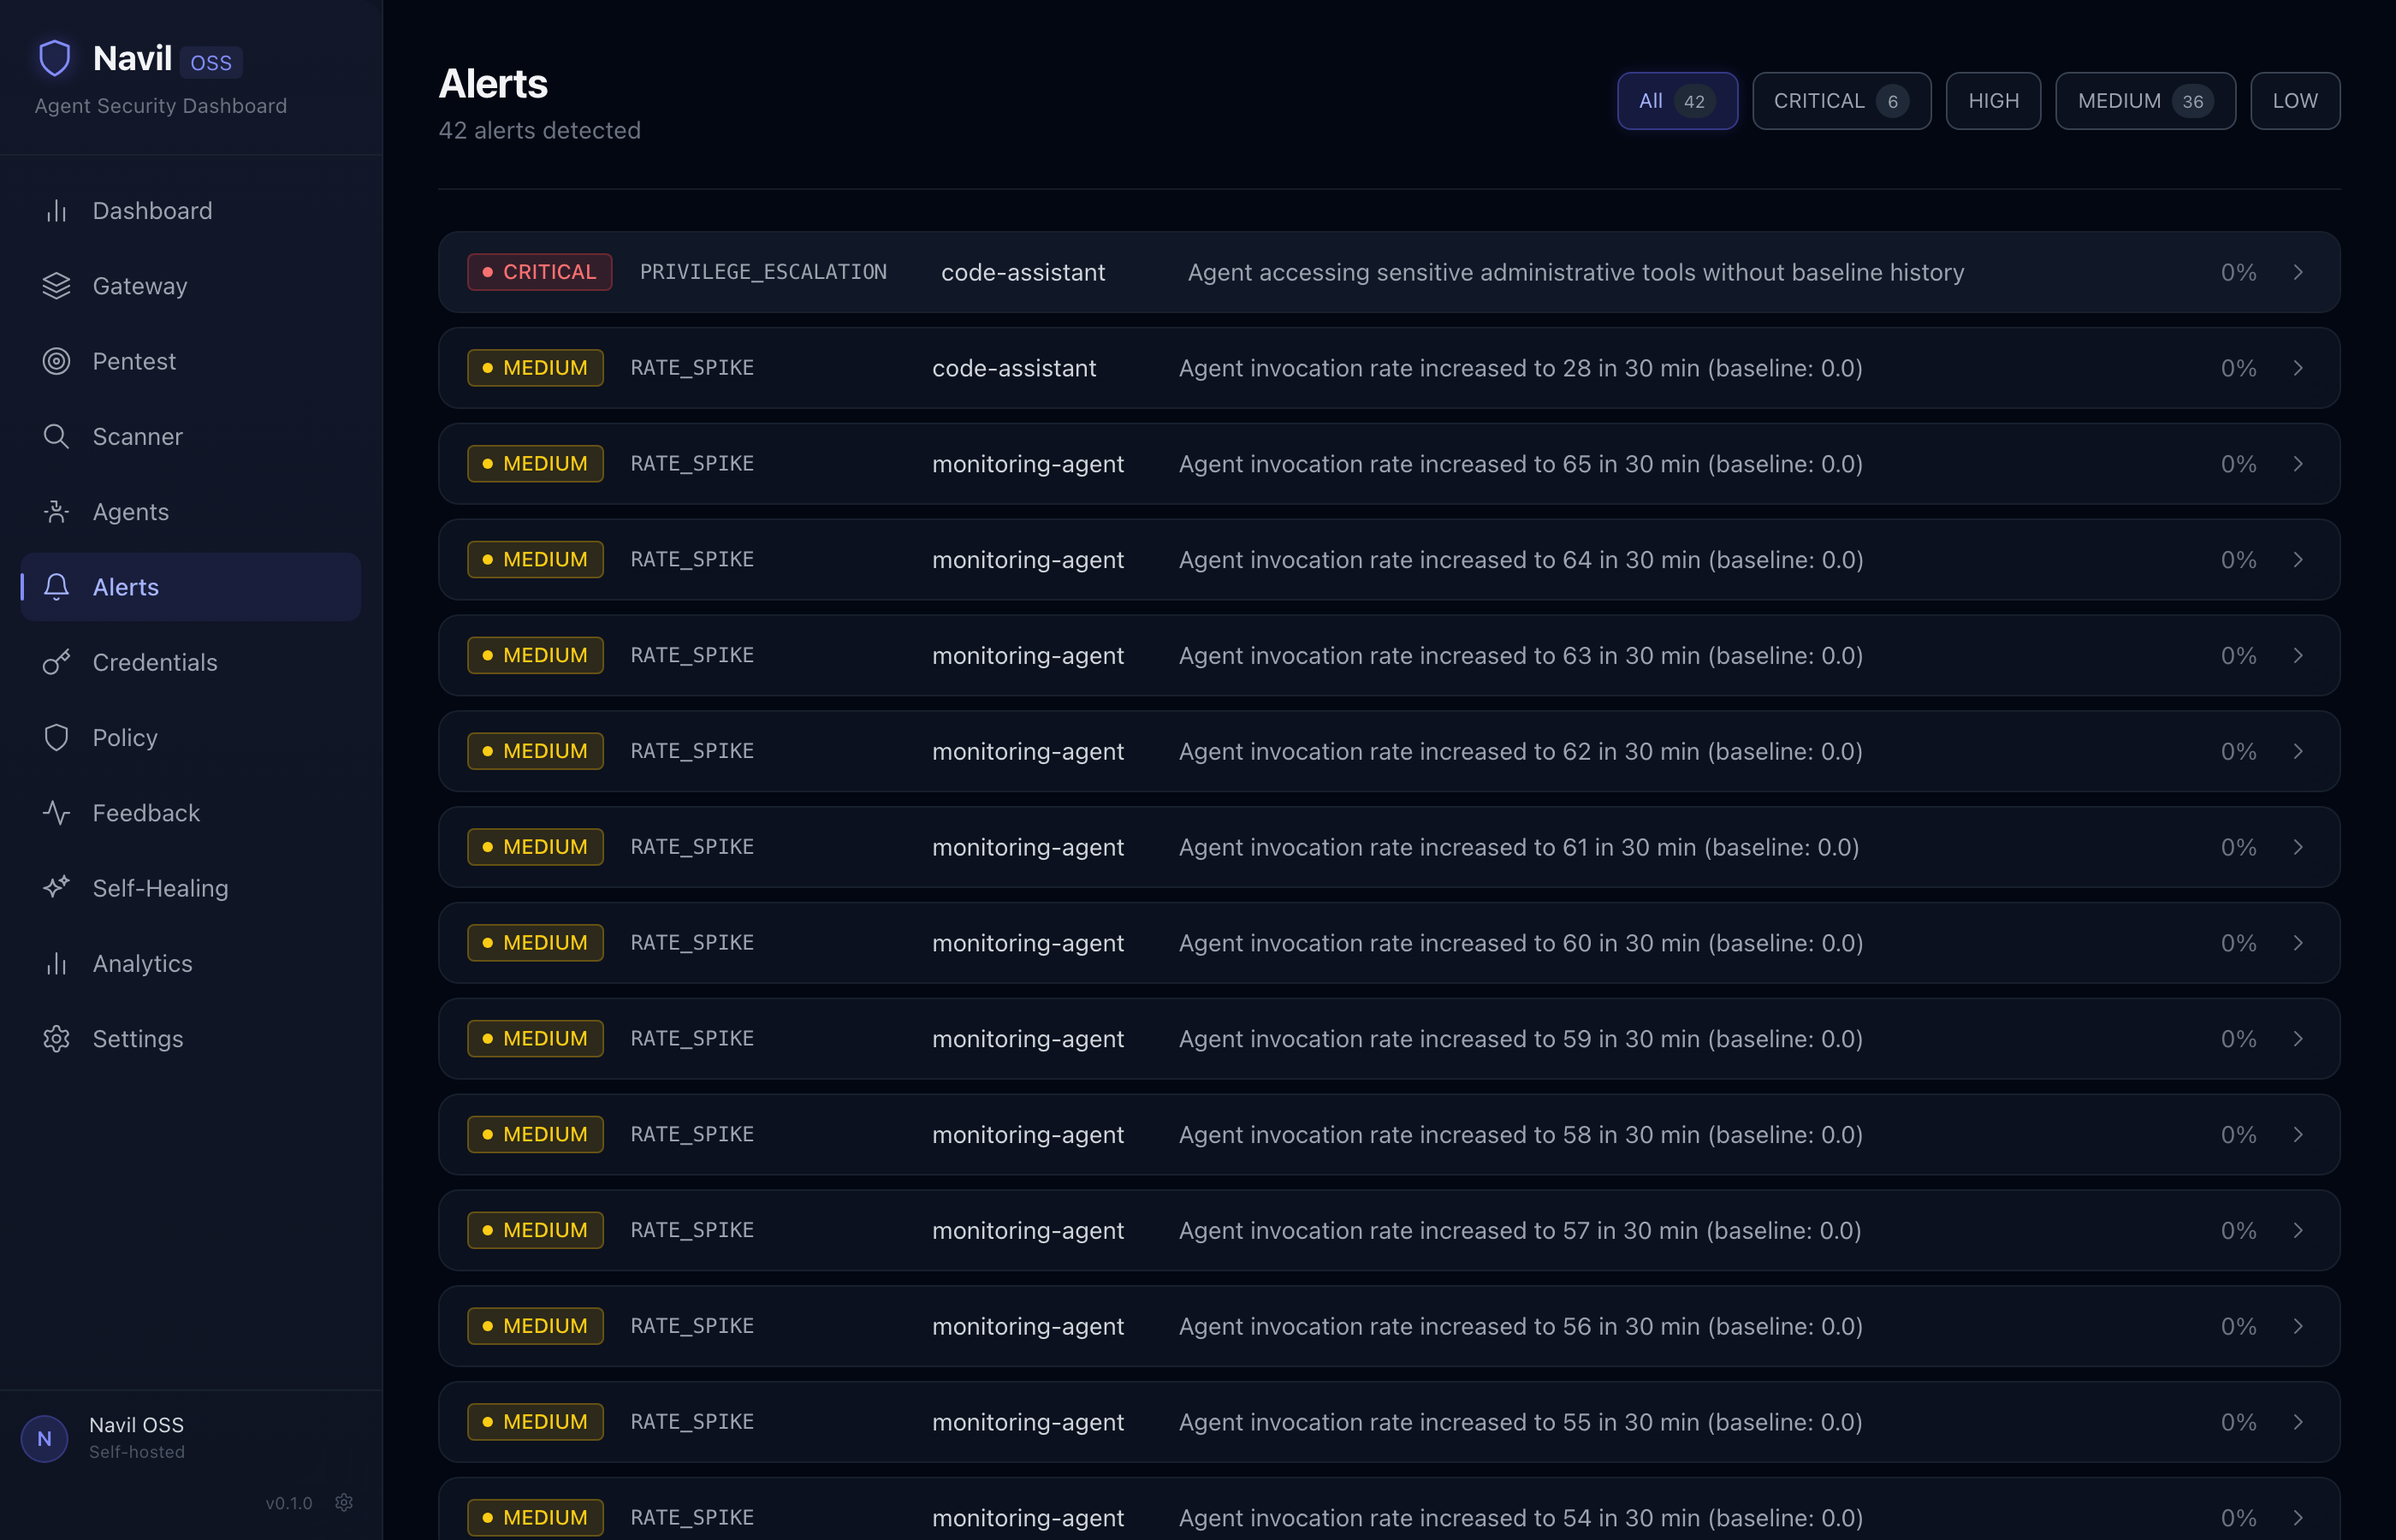Viewport: 2396px width, 1540px height.
Task: View the Analytics panel
Action: [x=143, y=963]
